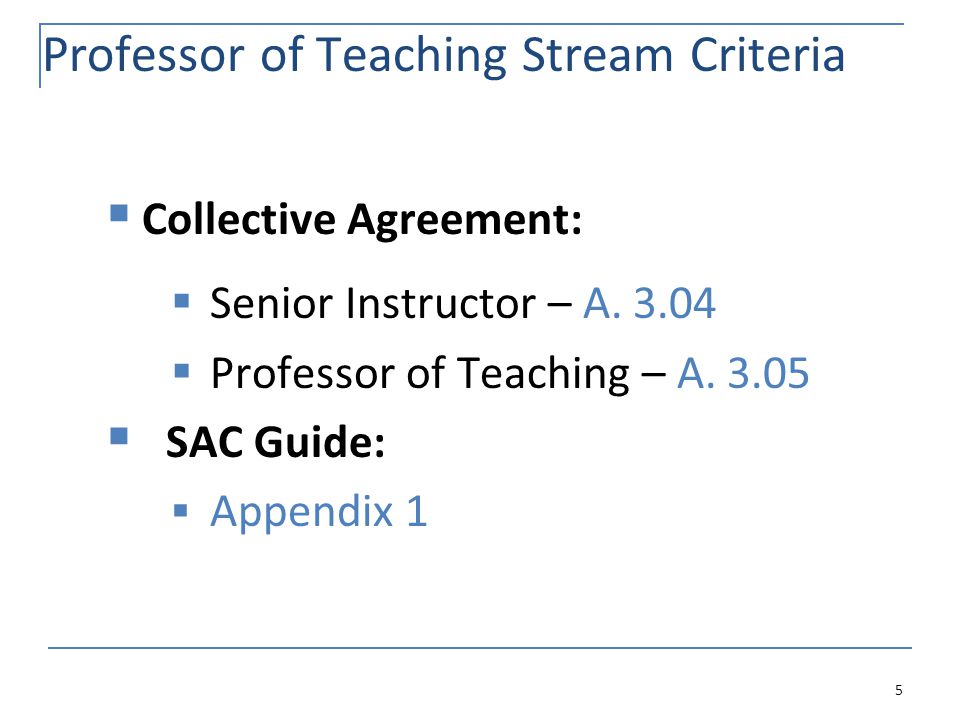Click the bullet marker before Appendix 1
This screenshot has height=720, width=960.
click(181, 510)
